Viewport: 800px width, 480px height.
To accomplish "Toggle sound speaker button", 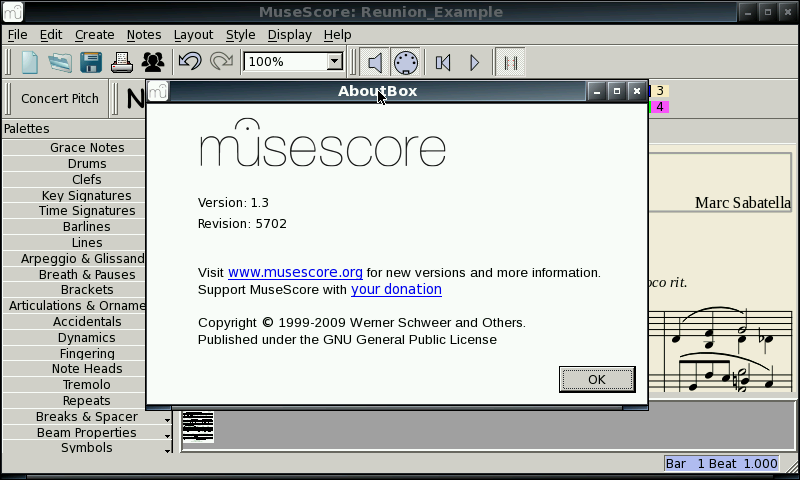I will (x=374, y=63).
